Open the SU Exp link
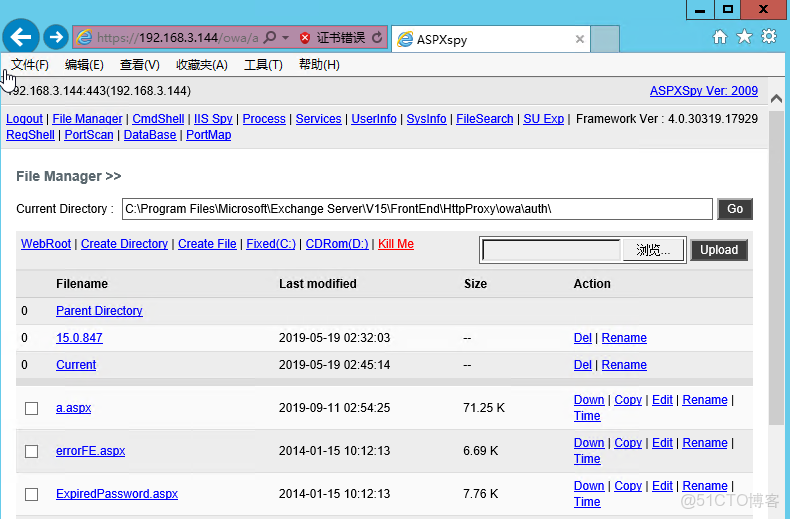This screenshot has height=519, width=790. 544,119
